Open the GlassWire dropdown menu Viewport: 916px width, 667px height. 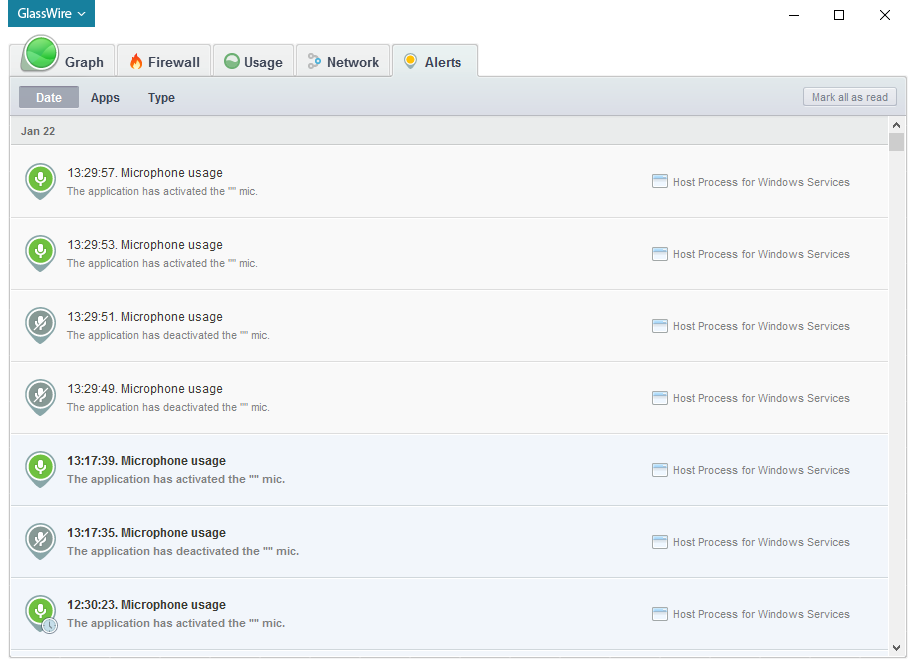51,14
